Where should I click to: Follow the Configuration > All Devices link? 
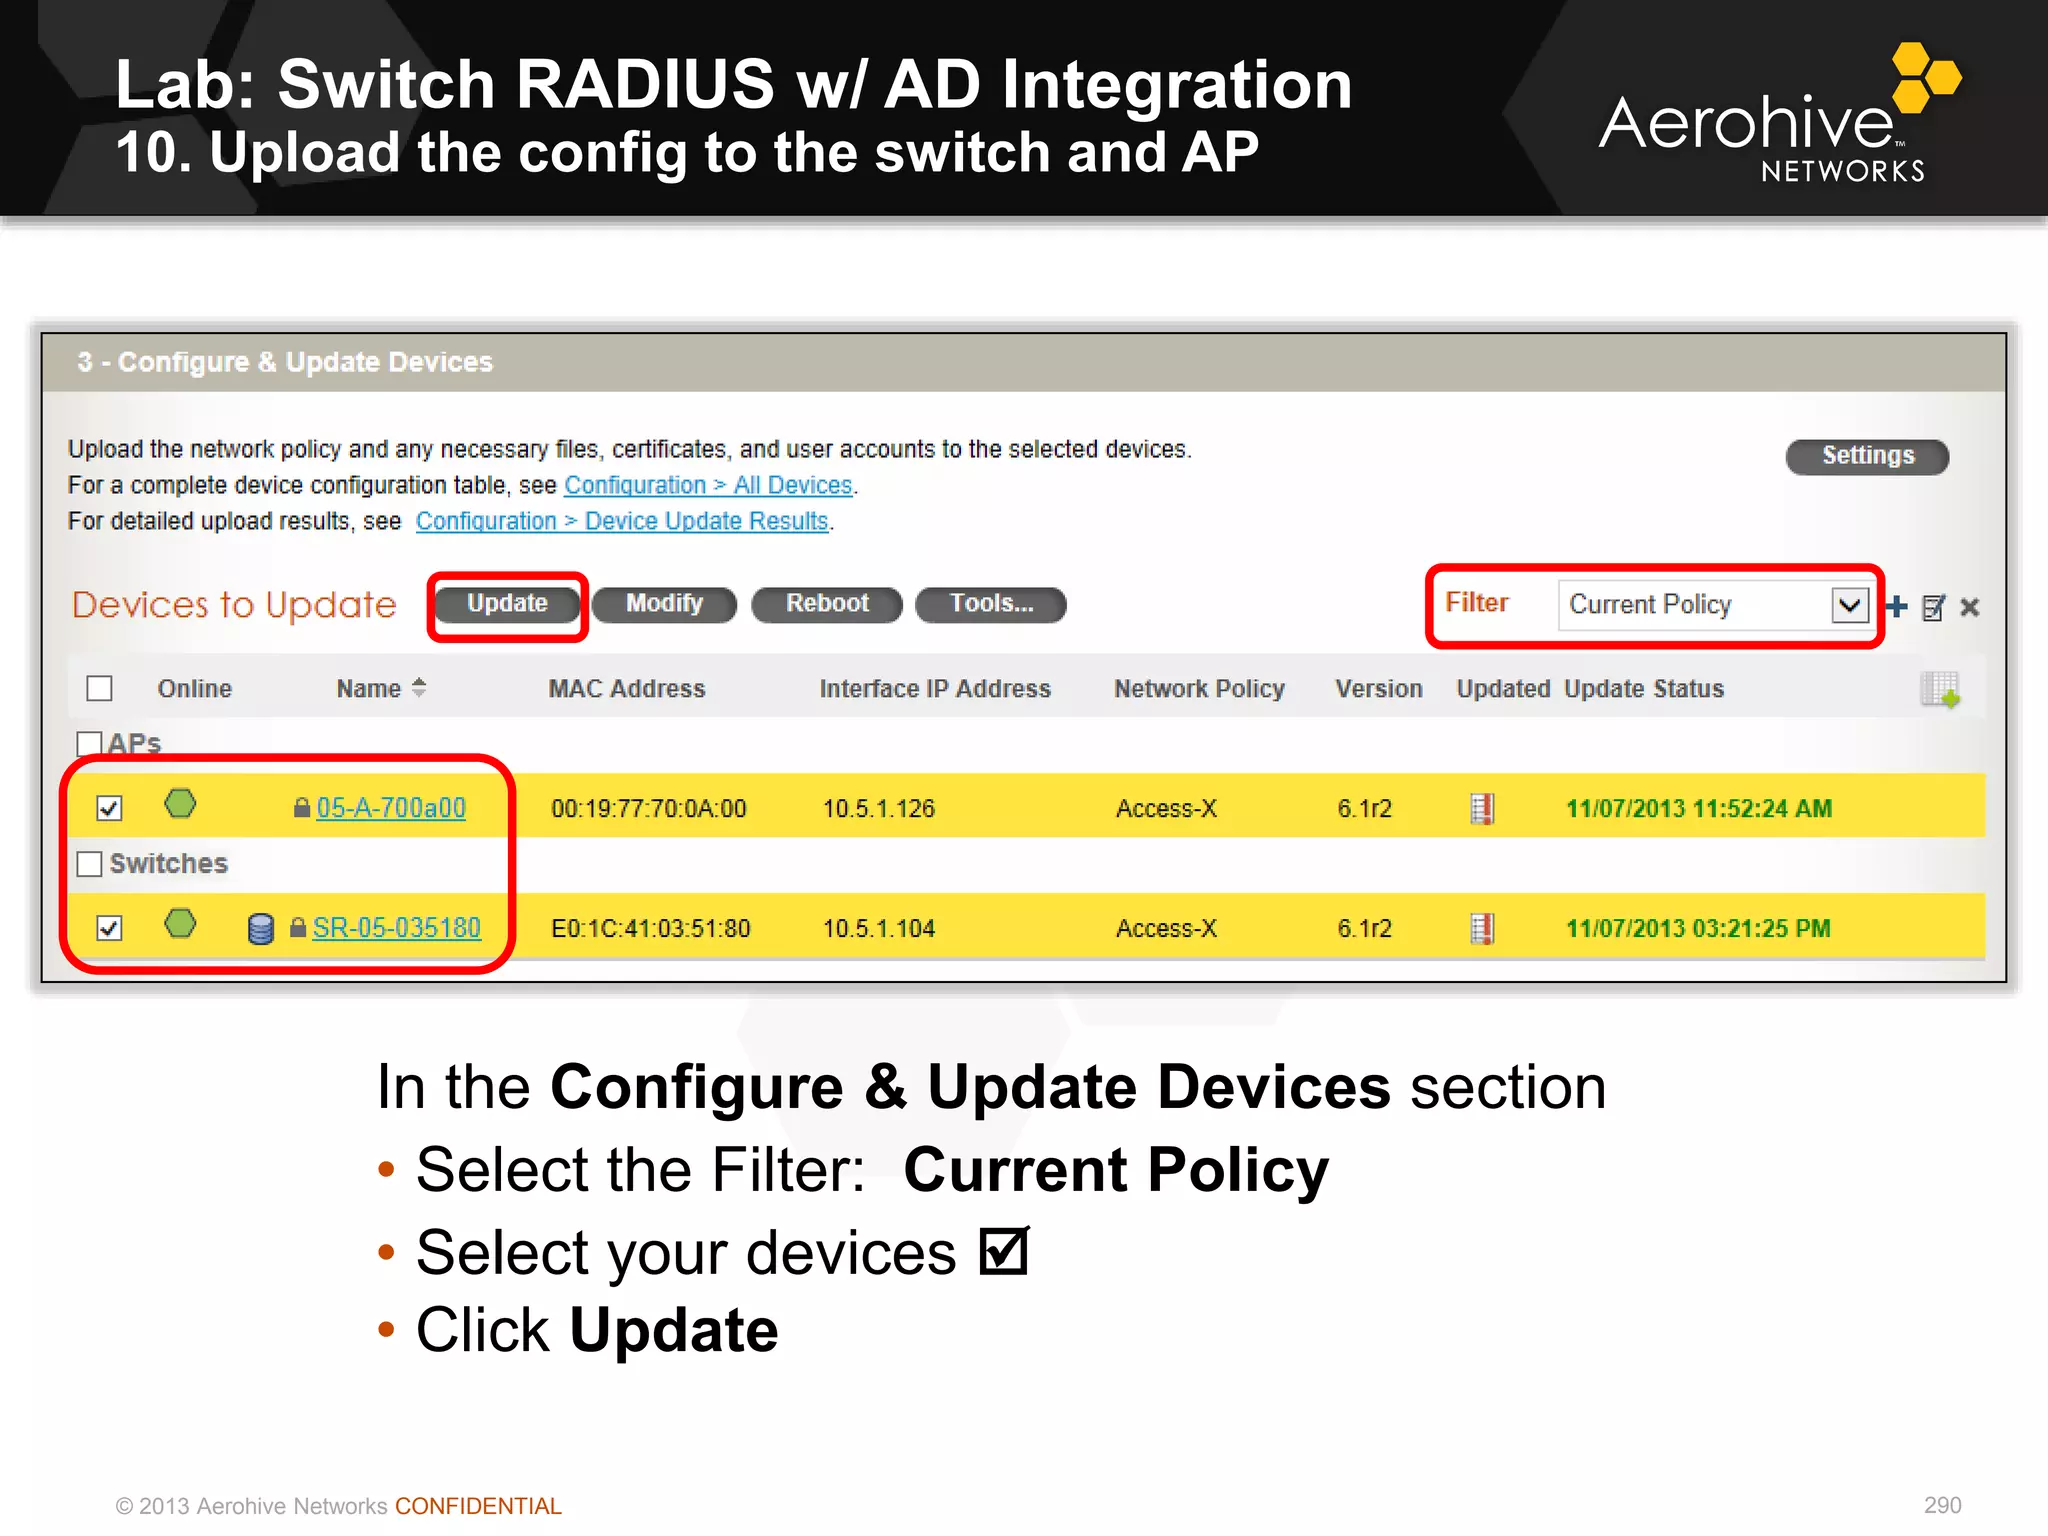(708, 485)
